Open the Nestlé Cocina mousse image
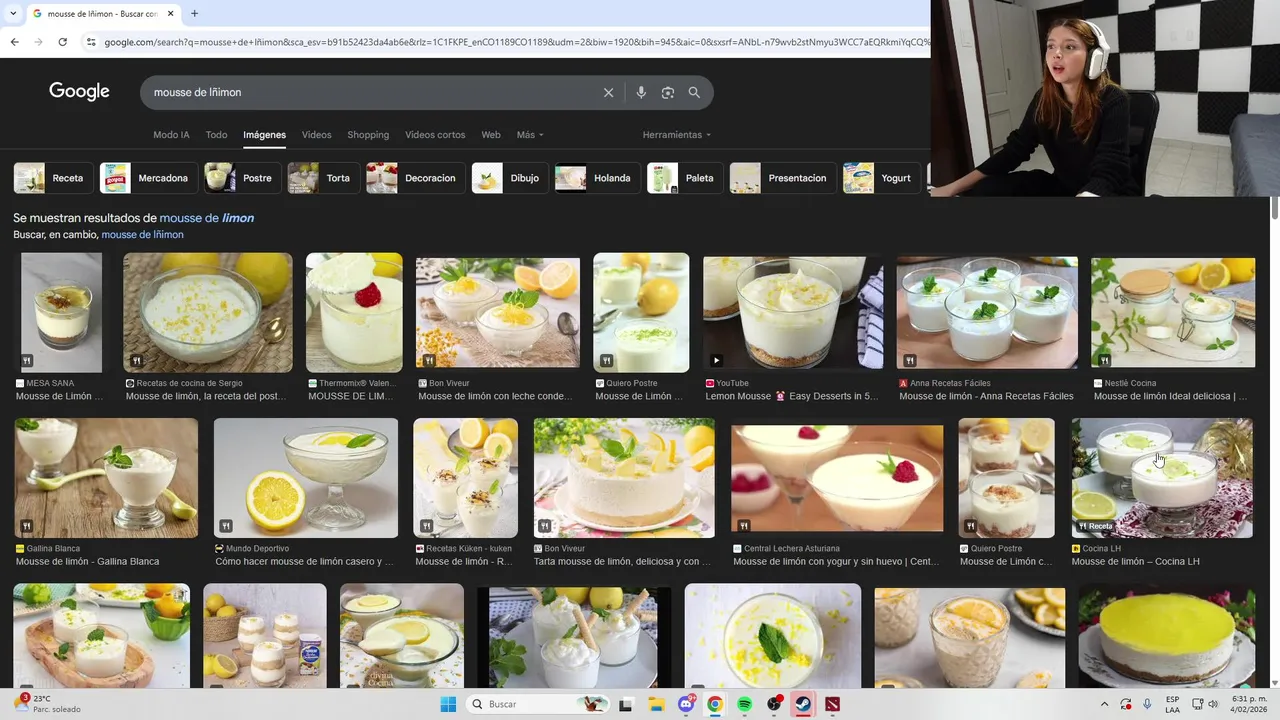Screen dimensions: 1280x720 pyautogui.click(x=1173, y=312)
